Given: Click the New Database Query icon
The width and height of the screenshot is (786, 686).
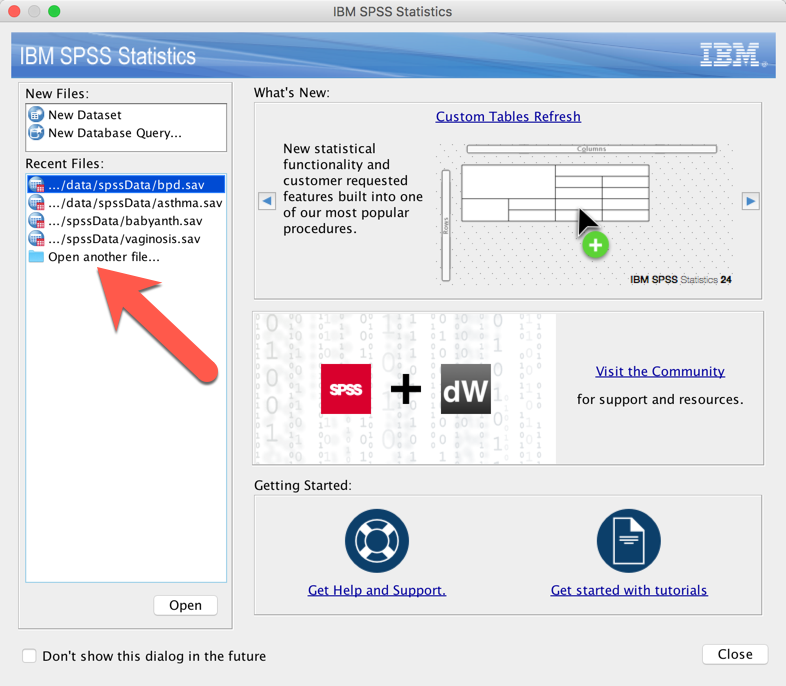Looking at the screenshot, I should [36, 133].
